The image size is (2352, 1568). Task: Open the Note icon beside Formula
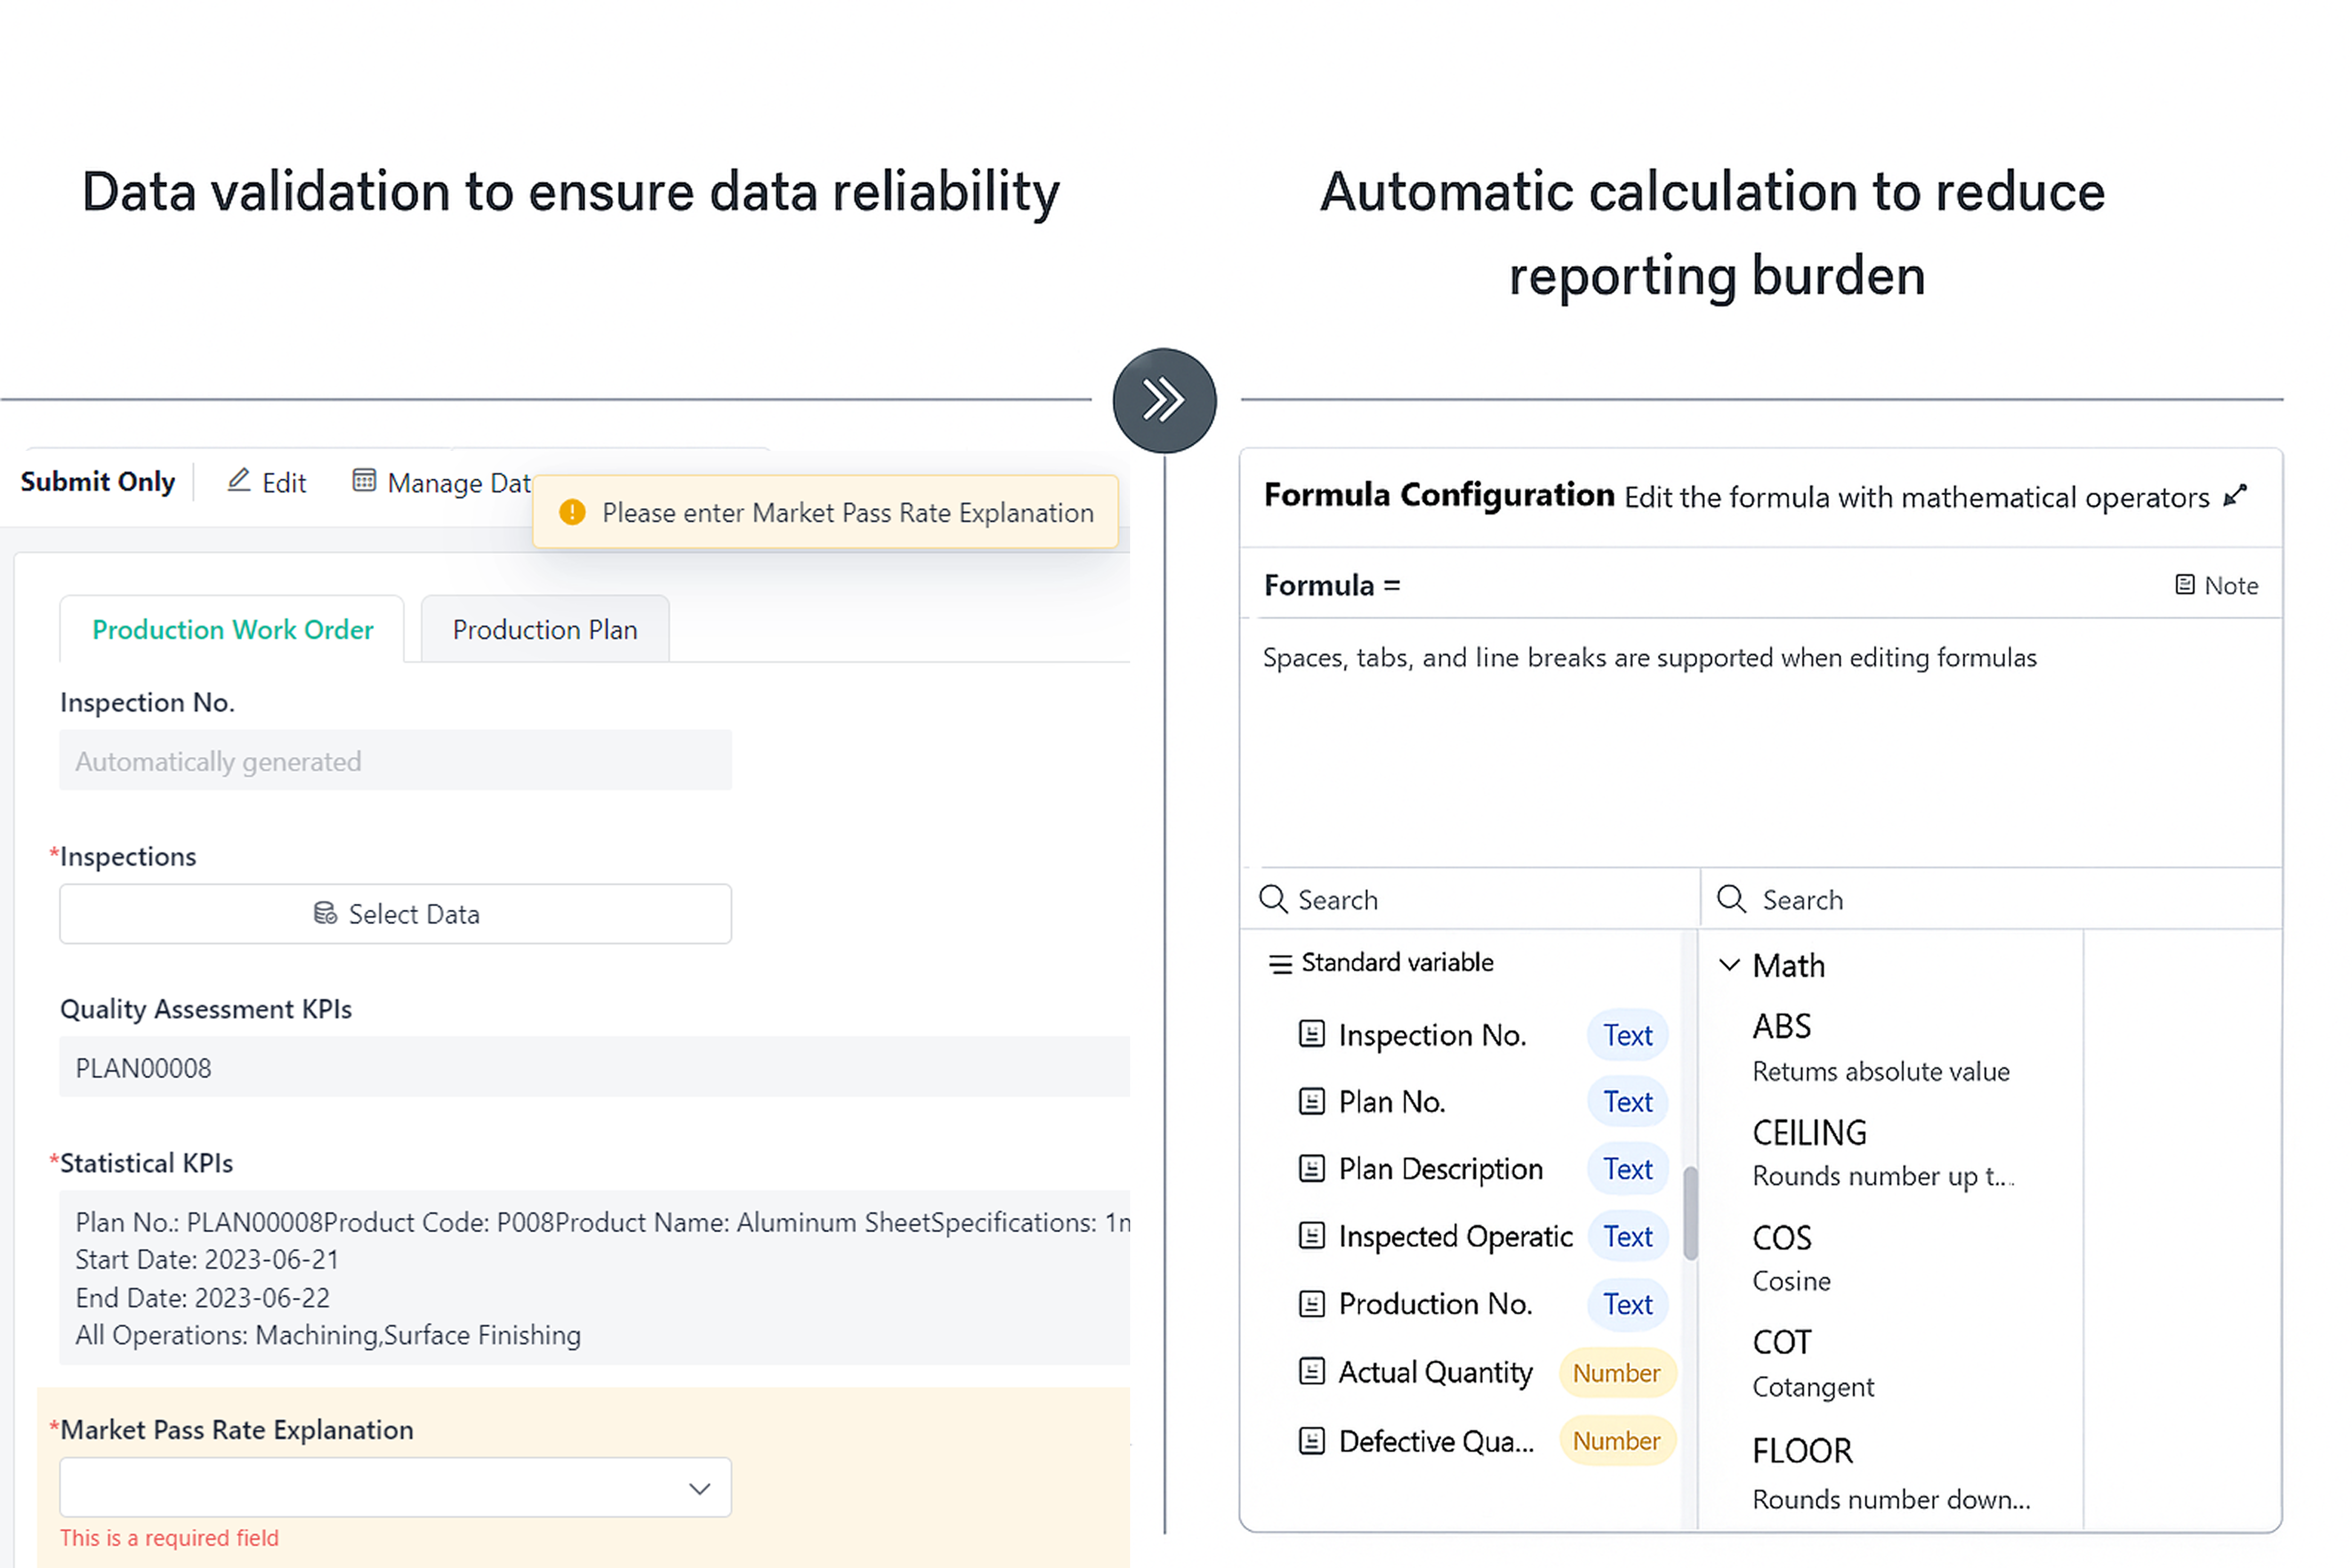[2185, 585]
